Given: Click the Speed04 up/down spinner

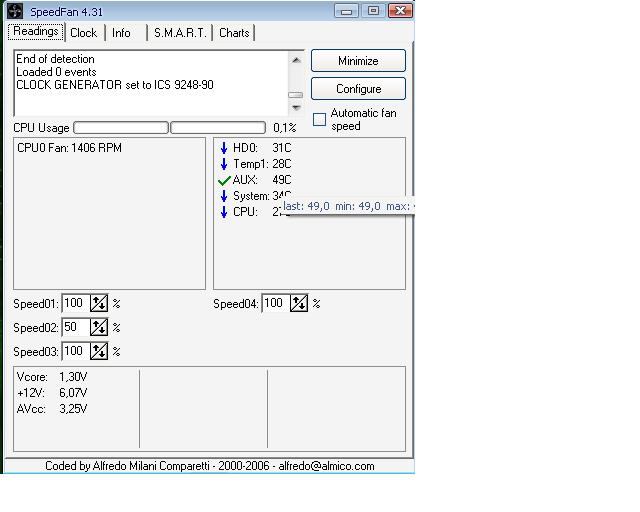Looking at the screenshot, I should click(299, 303).
